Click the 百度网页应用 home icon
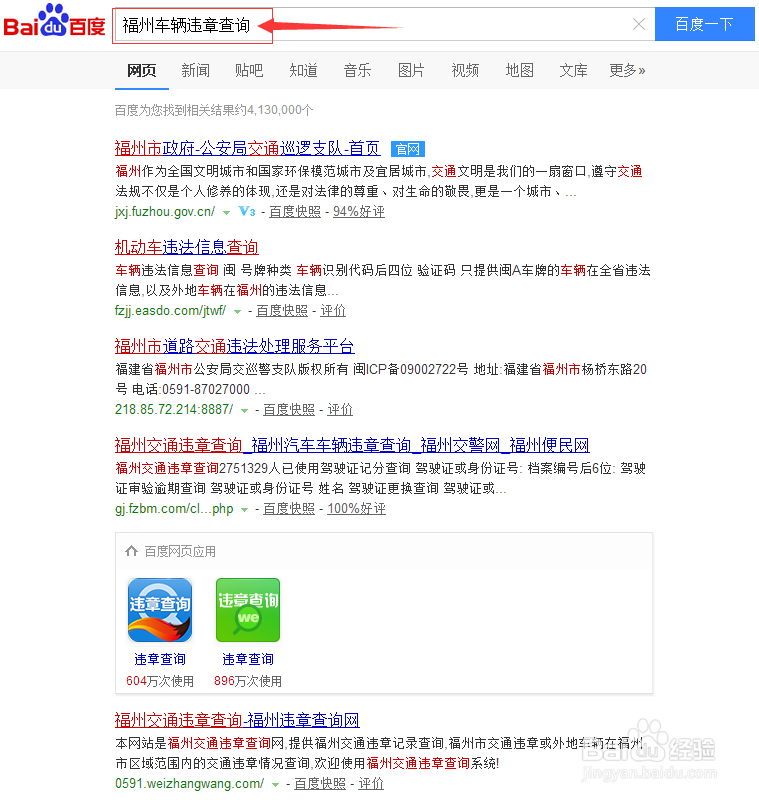 [x=132, y=551]
